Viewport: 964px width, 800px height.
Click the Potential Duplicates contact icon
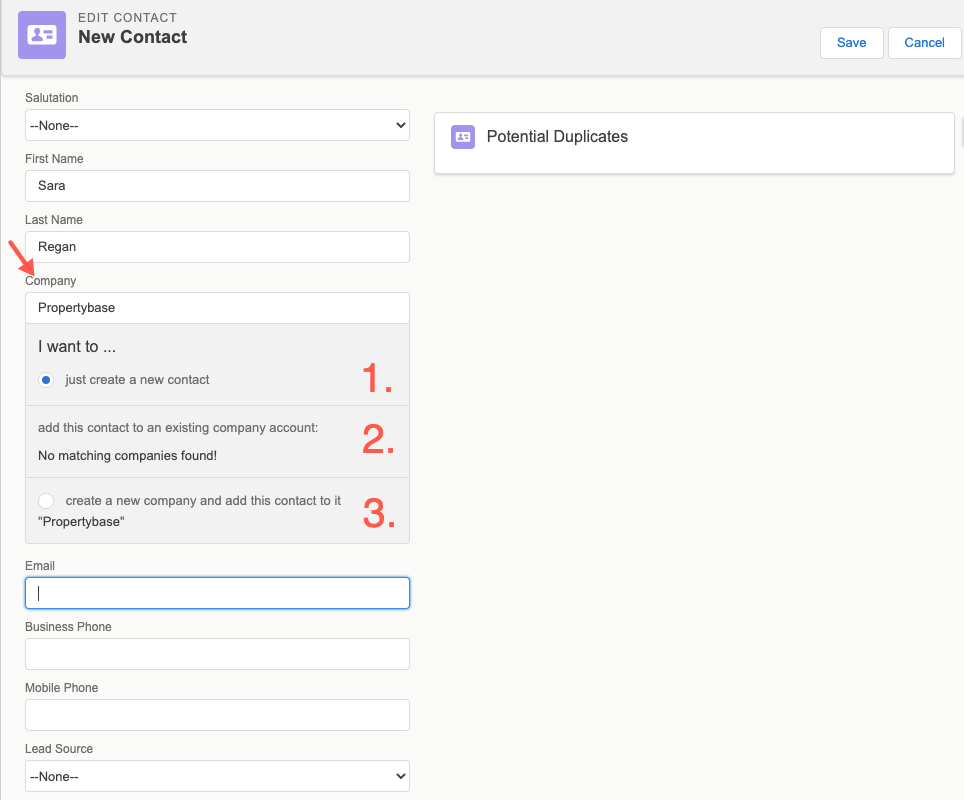[463, 137]
